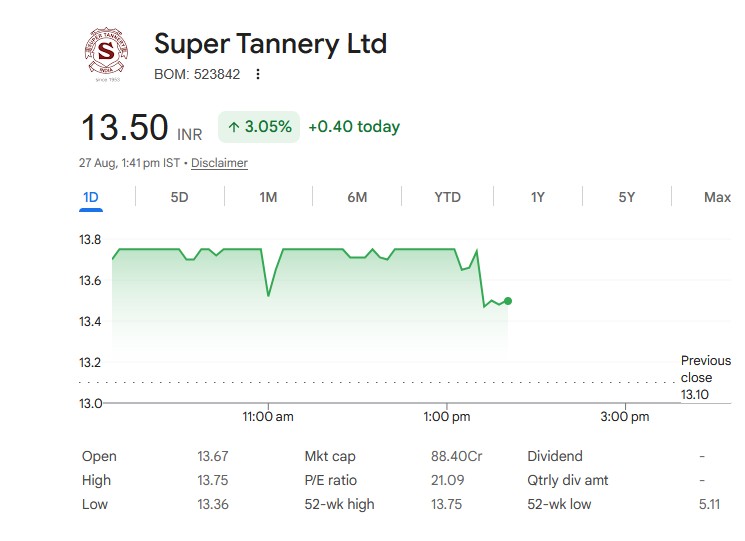The image size is (745, 541).
Task: Switch to the 5D chart tab
Action: (180, 197)
